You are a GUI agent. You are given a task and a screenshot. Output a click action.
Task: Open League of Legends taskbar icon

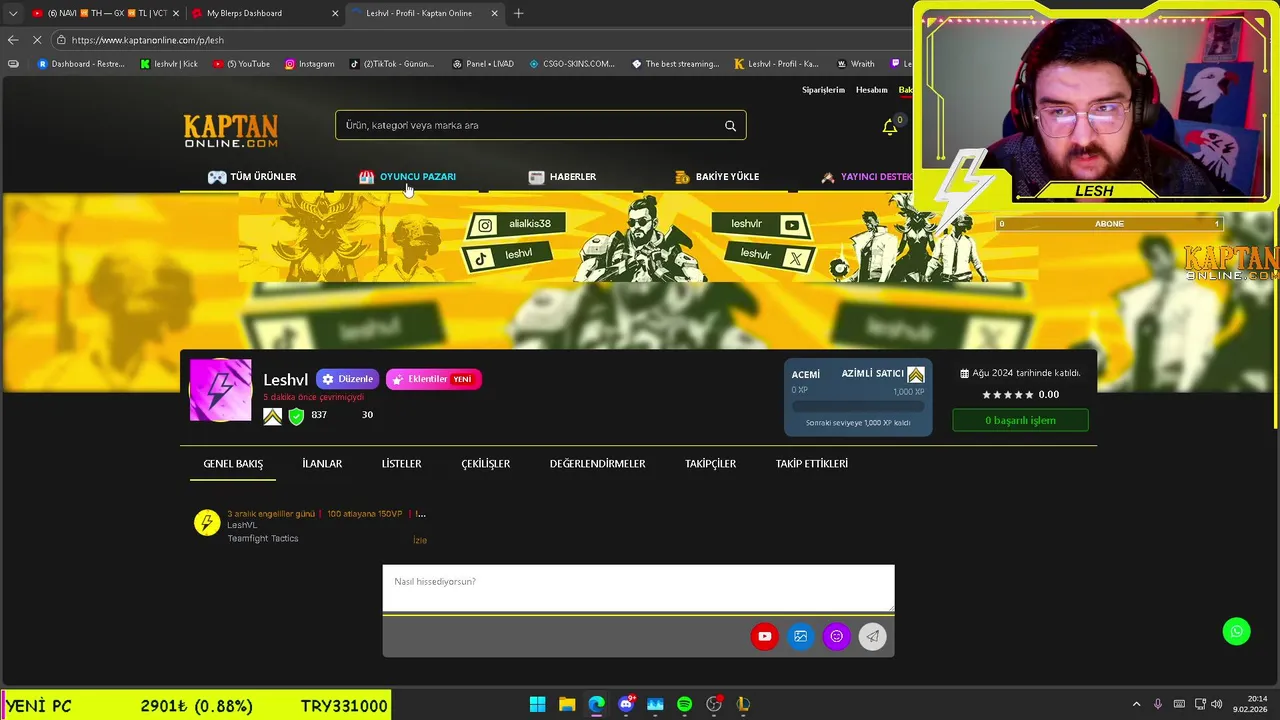[743, 704]
